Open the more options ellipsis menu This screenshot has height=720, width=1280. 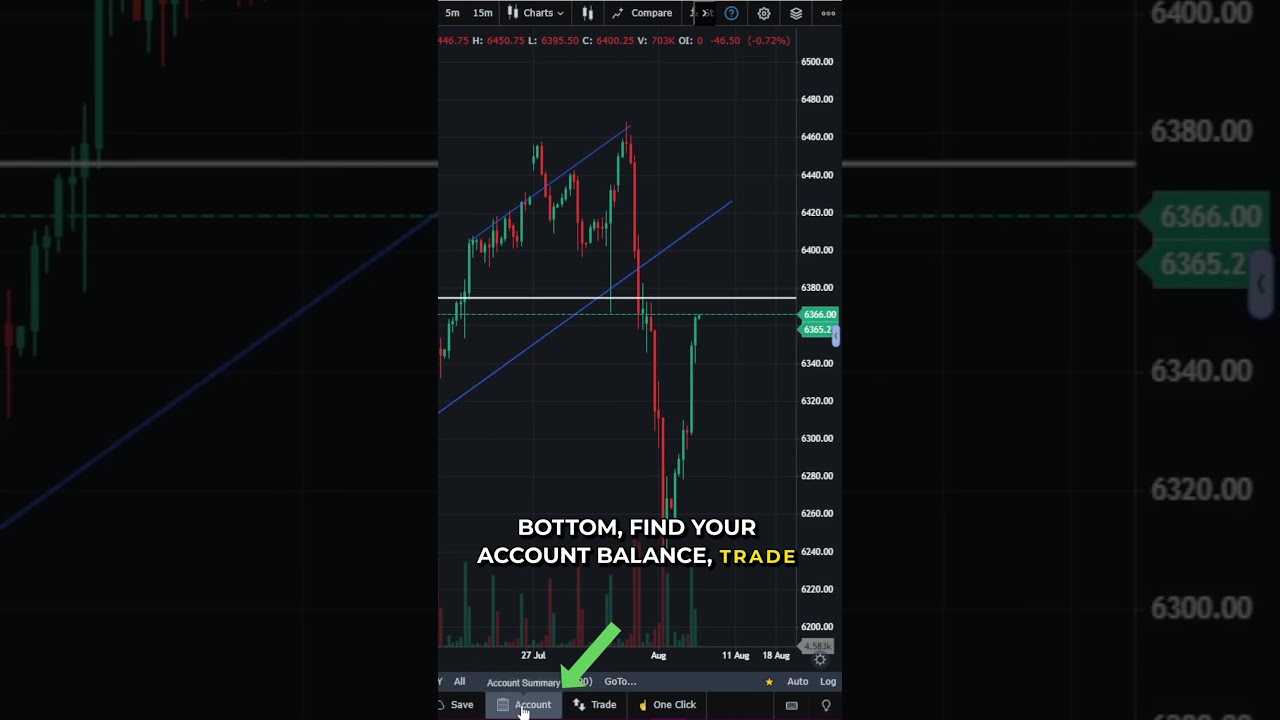pos(828,13)
